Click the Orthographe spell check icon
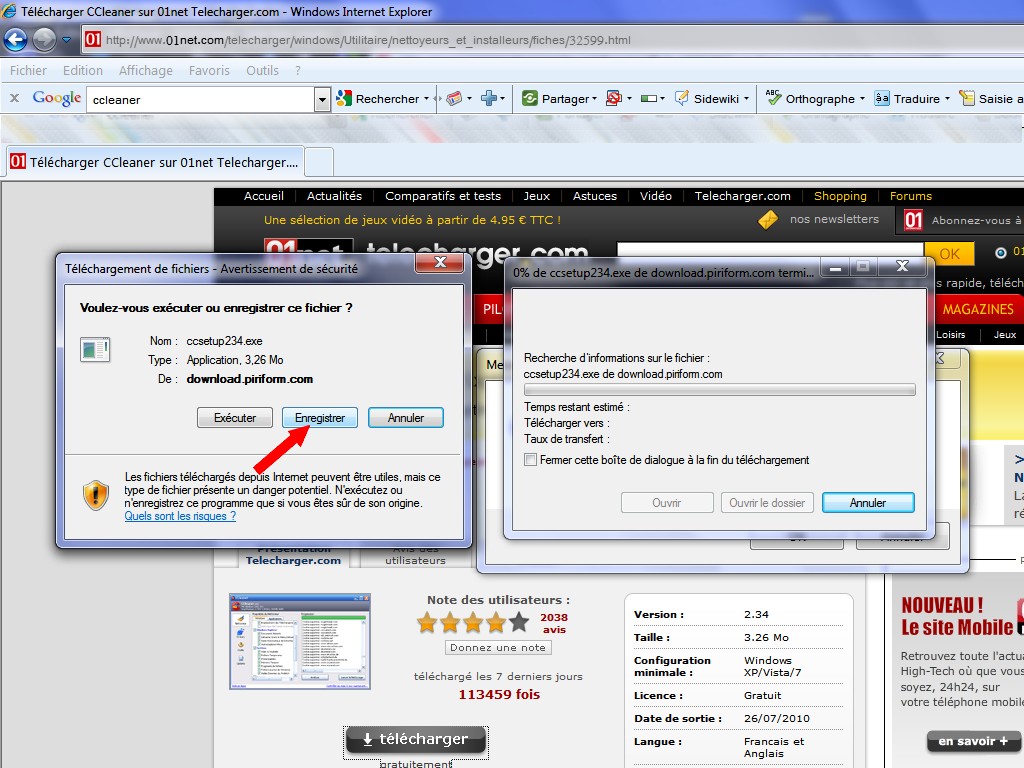The height and width of the screenshot is (768, 1024). pos(773,98)
